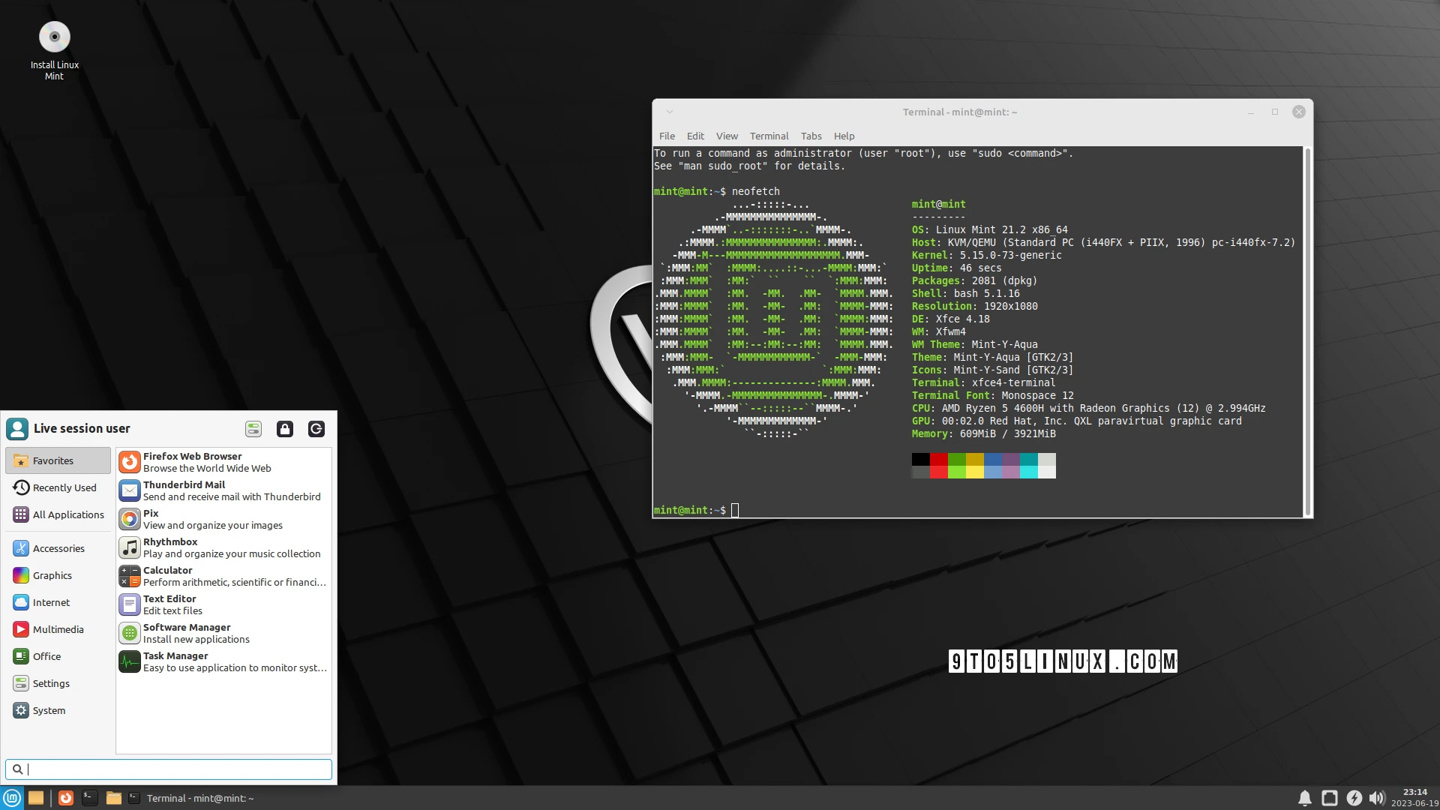This screenshot has width=1440, height=810.
Task: Open Thunderbird Mail from favorites
Action: 223,490
